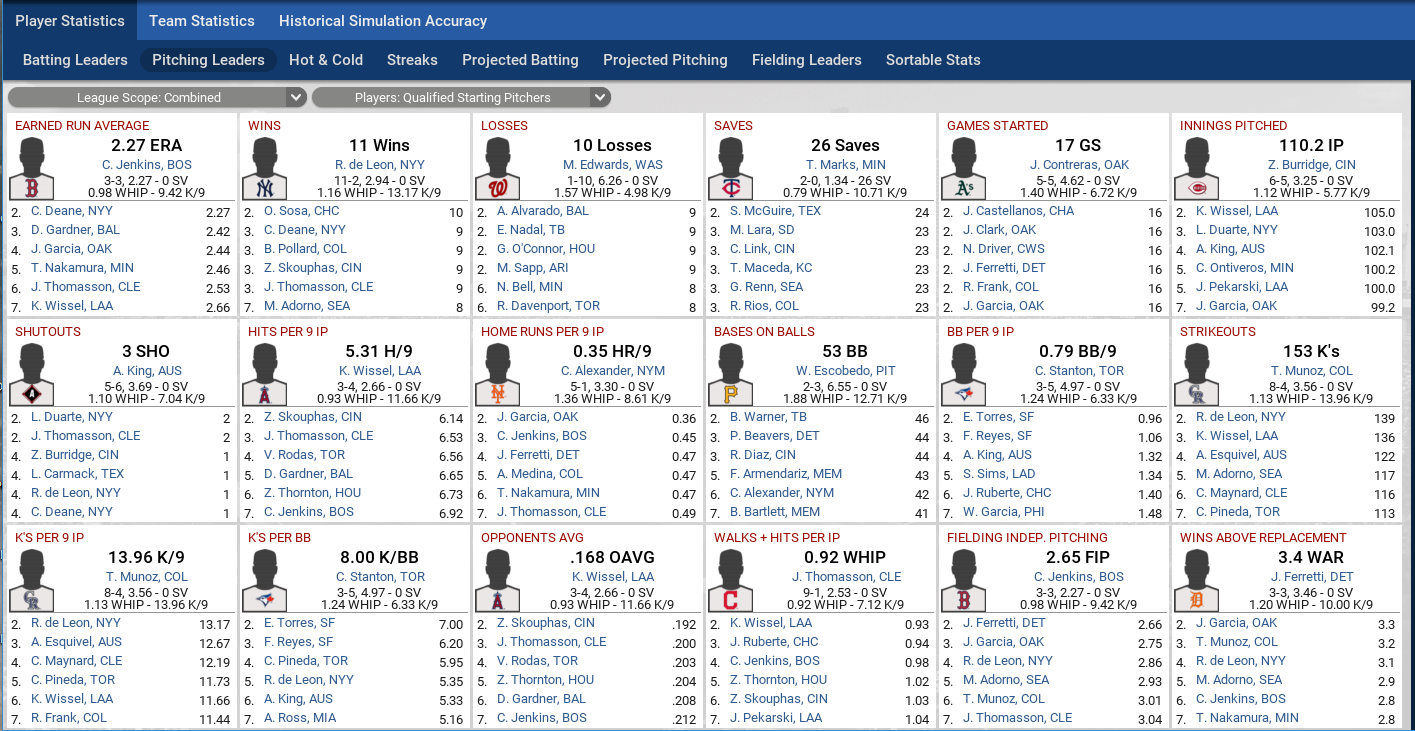Go to Batting Leaders subtab

pos(75,60)
